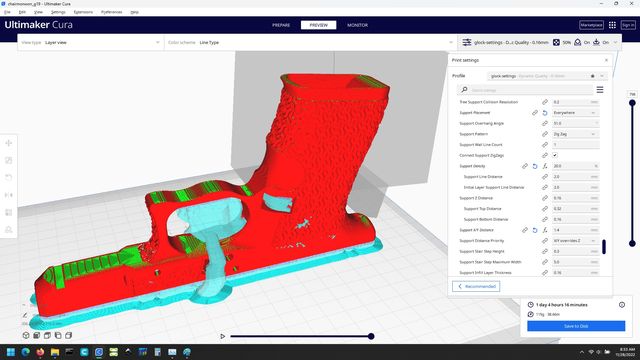Switch to 3D view camera cube icon

tap(26, 335)
